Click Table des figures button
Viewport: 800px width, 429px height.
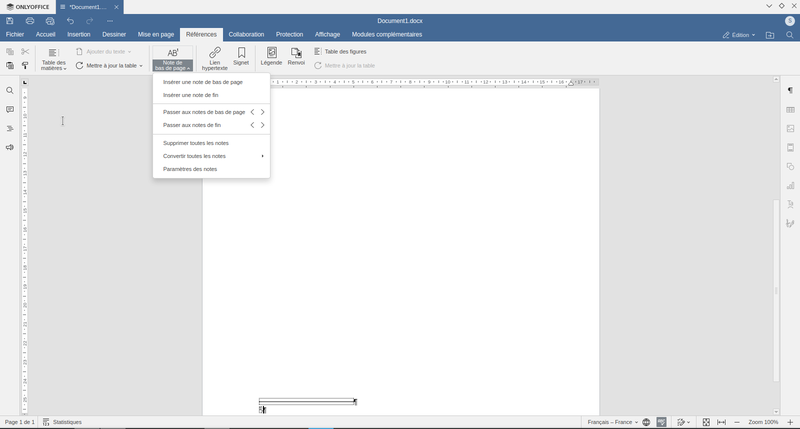pyautogui.click(x=340, y=51)
